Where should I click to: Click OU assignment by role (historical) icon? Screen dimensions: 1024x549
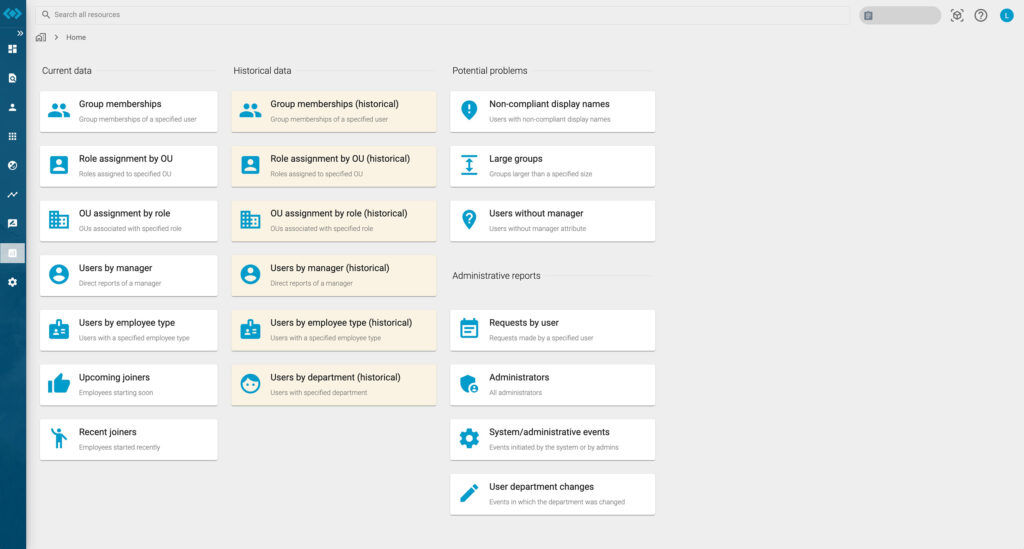(x=250, y=219)
